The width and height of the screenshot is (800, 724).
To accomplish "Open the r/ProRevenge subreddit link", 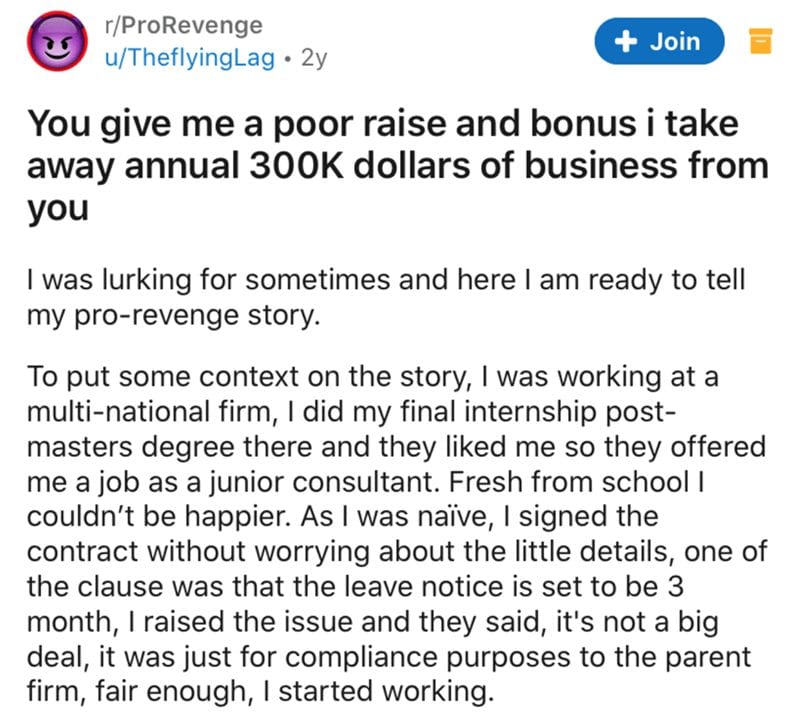I will tap(184, 25).
